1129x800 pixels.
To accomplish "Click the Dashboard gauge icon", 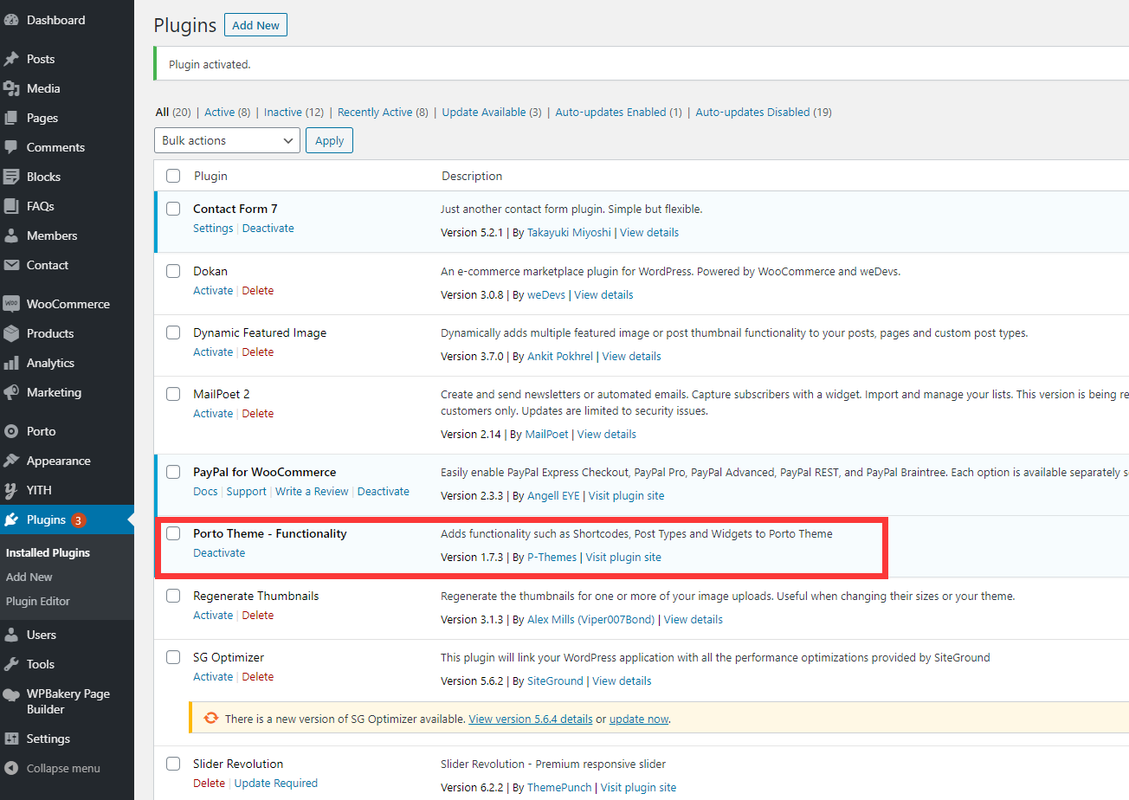I will tap(12, 20).
